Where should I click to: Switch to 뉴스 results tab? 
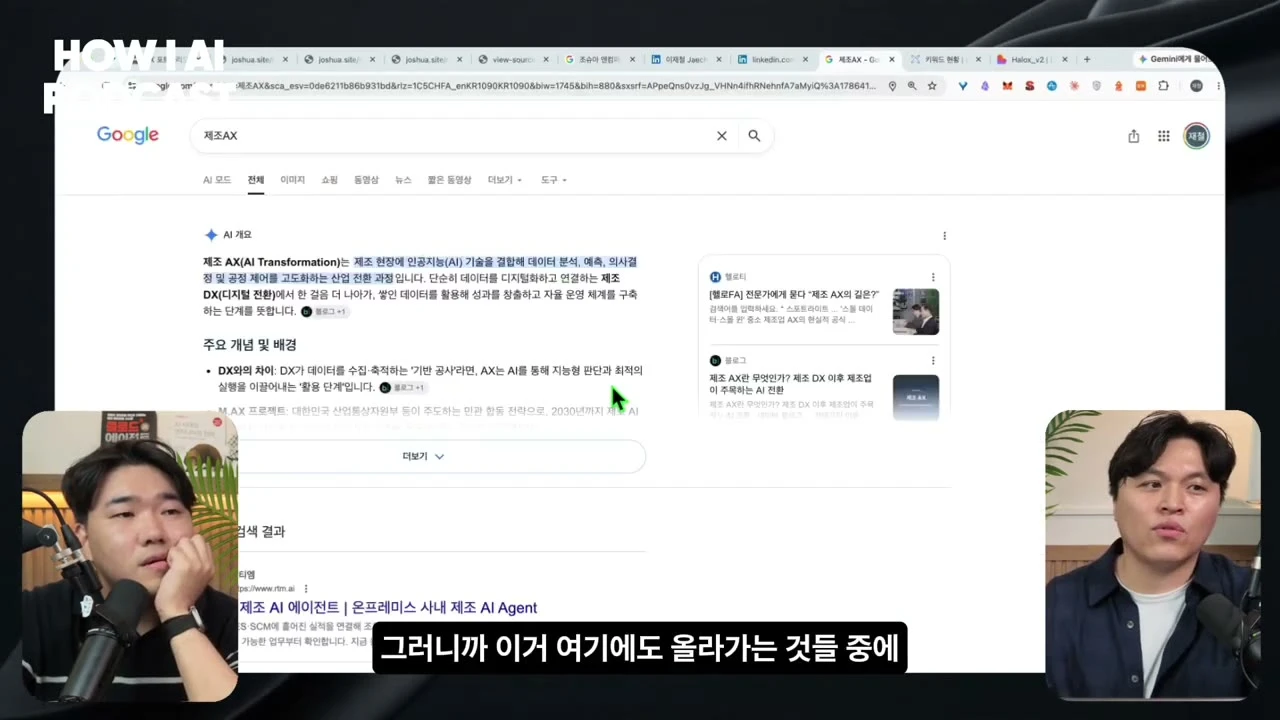tap(403, 180)
